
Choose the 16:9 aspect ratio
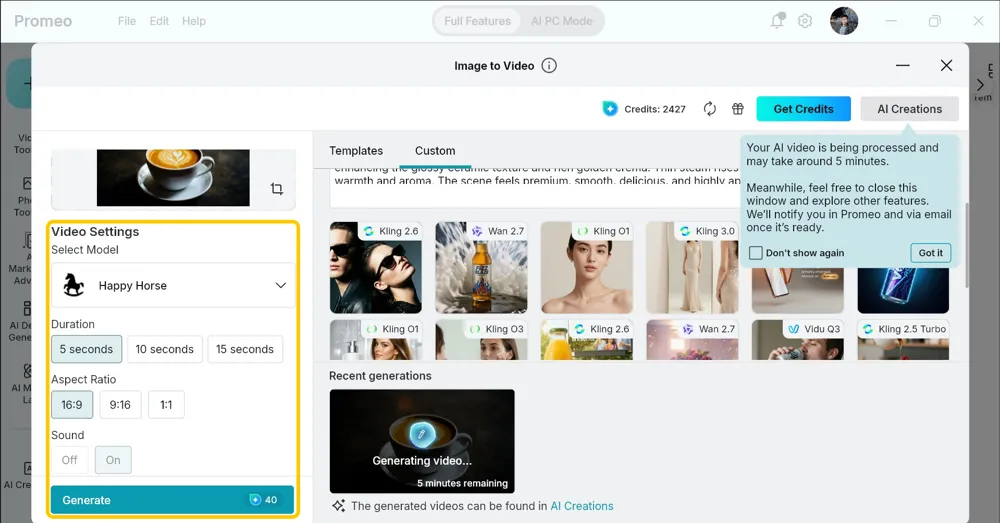72,404
